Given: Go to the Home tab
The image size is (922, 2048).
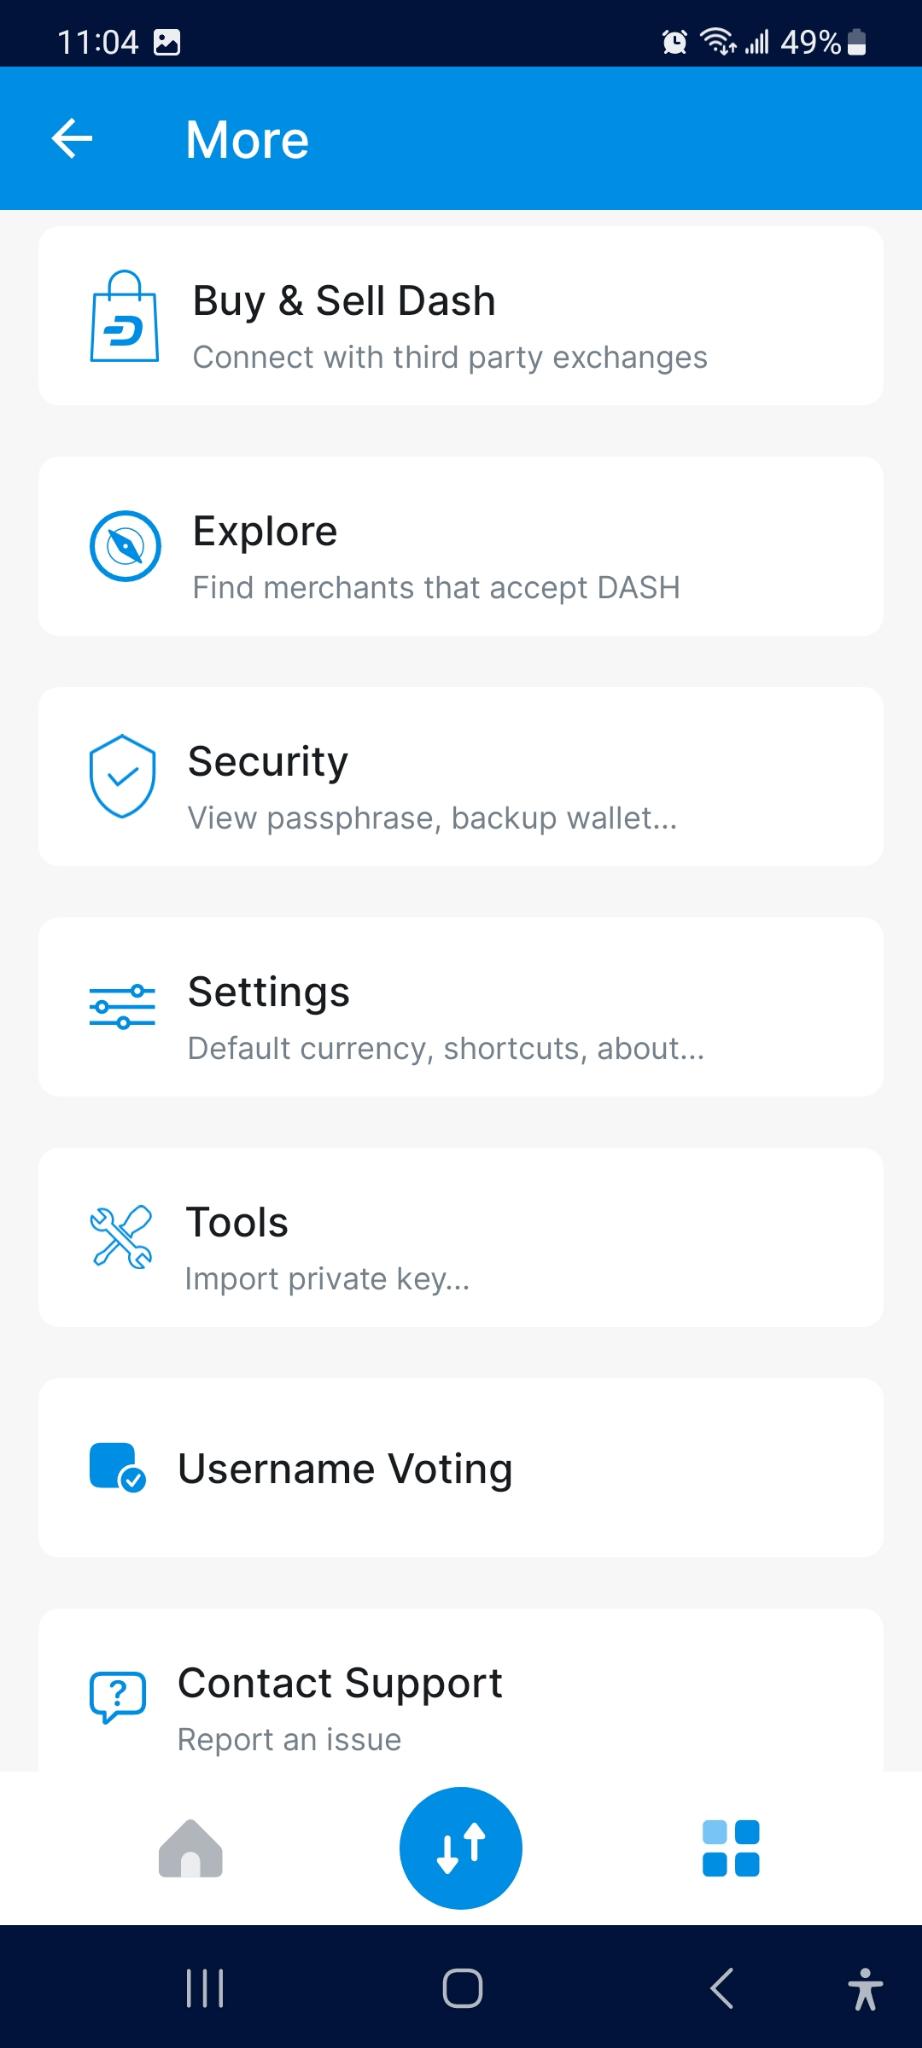Looking at the screenshot, I should click(x=190, y=1848).
